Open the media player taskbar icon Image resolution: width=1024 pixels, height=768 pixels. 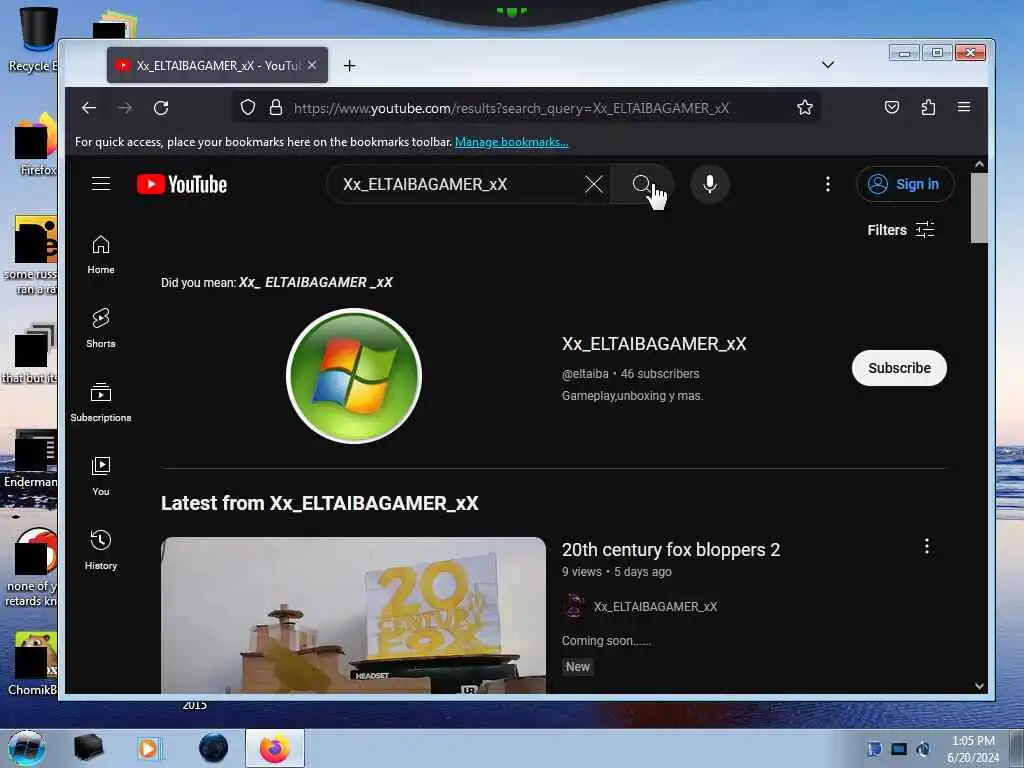point(148,748)
